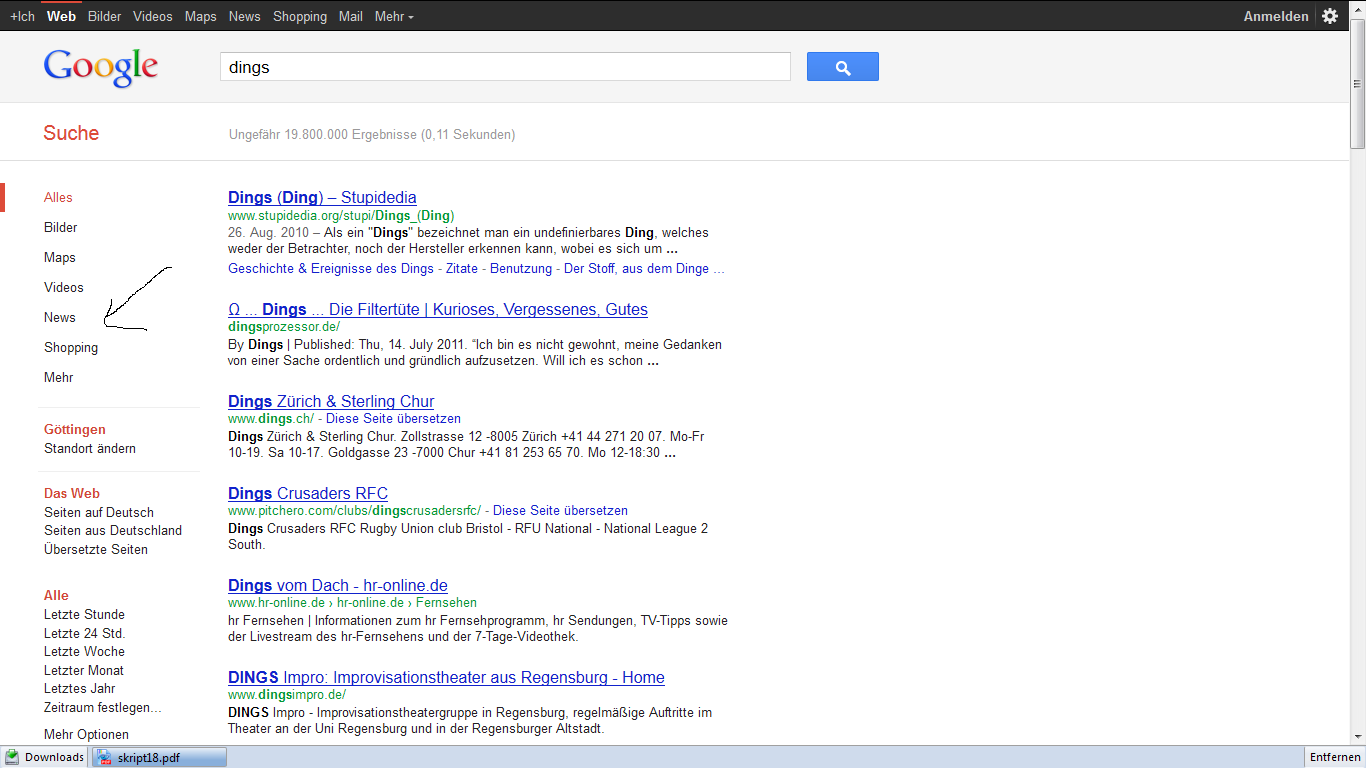Select Web in the top navigation bar
Viewport: 1366px width, 768px height.
(x=61, y=16)
